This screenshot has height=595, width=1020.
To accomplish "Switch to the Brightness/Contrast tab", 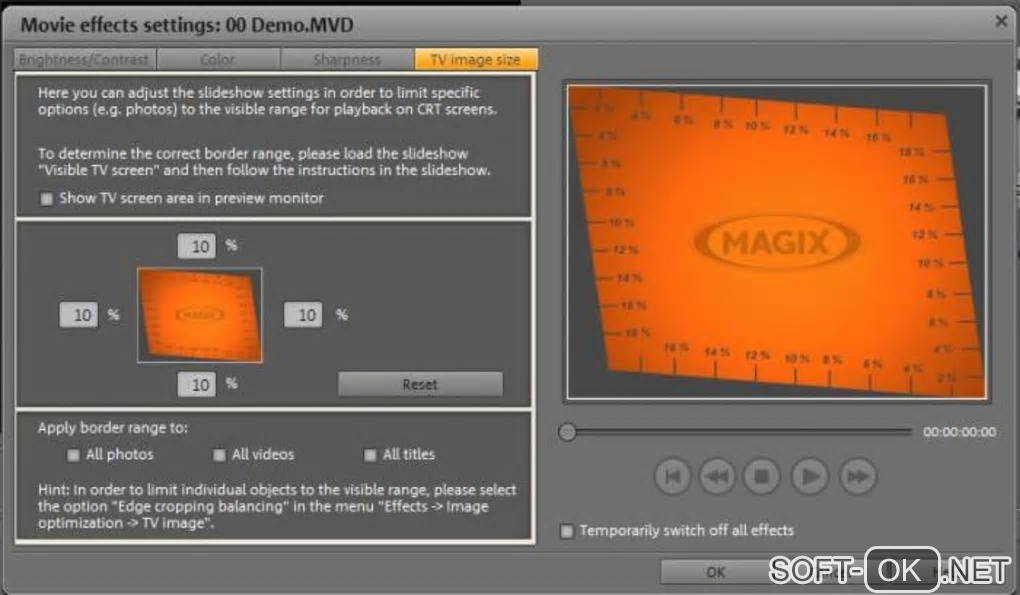I will point(84,59).
